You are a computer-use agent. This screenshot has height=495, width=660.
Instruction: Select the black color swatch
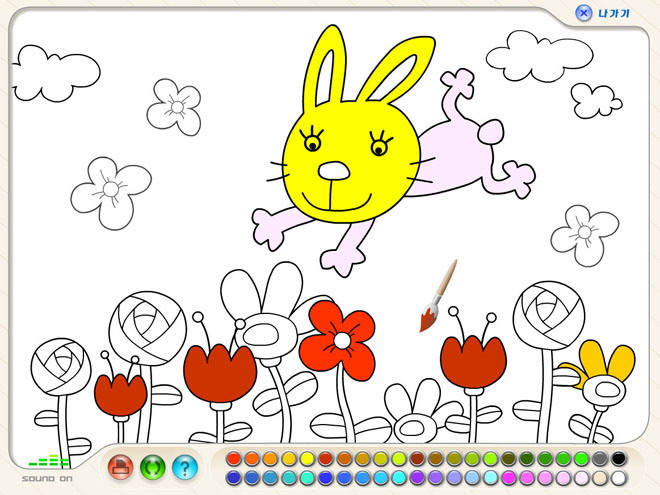click(x=619, y=459)
